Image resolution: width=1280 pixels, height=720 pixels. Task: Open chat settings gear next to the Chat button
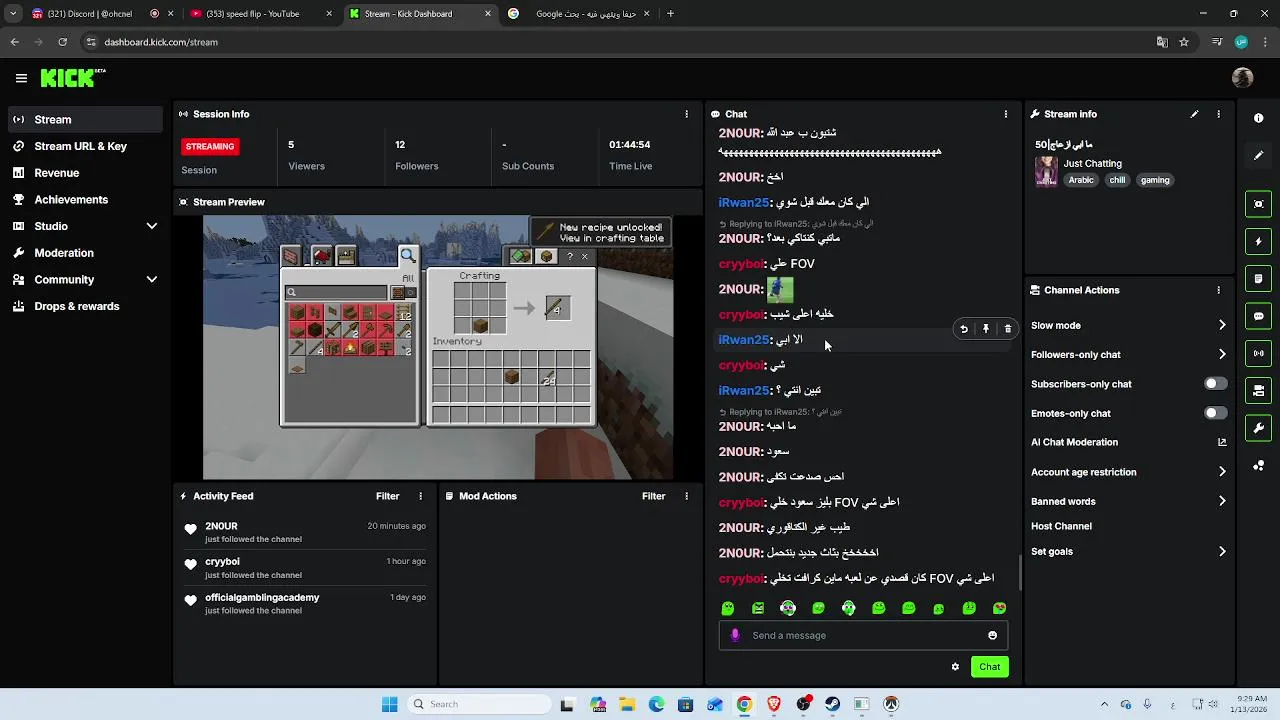[x=955, y=667]
